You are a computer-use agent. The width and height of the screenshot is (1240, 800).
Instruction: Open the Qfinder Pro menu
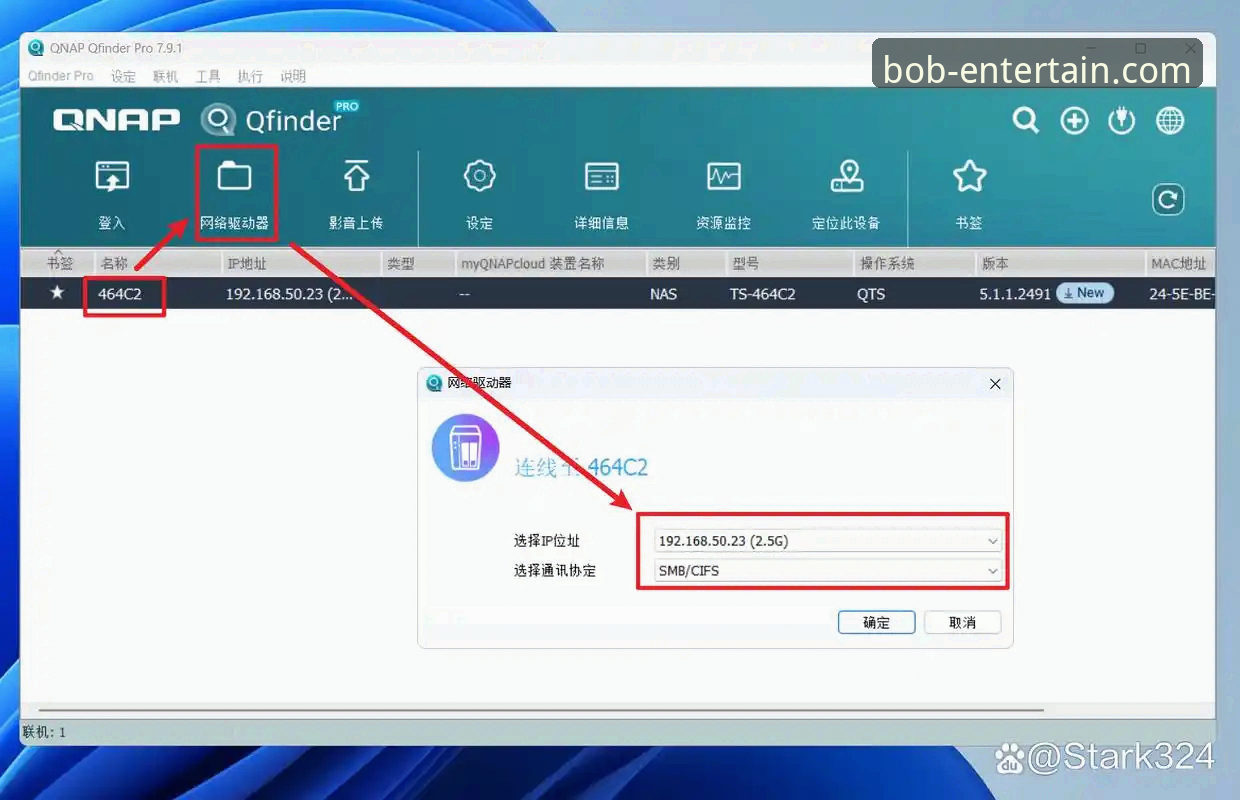click(x=60, y=76)
